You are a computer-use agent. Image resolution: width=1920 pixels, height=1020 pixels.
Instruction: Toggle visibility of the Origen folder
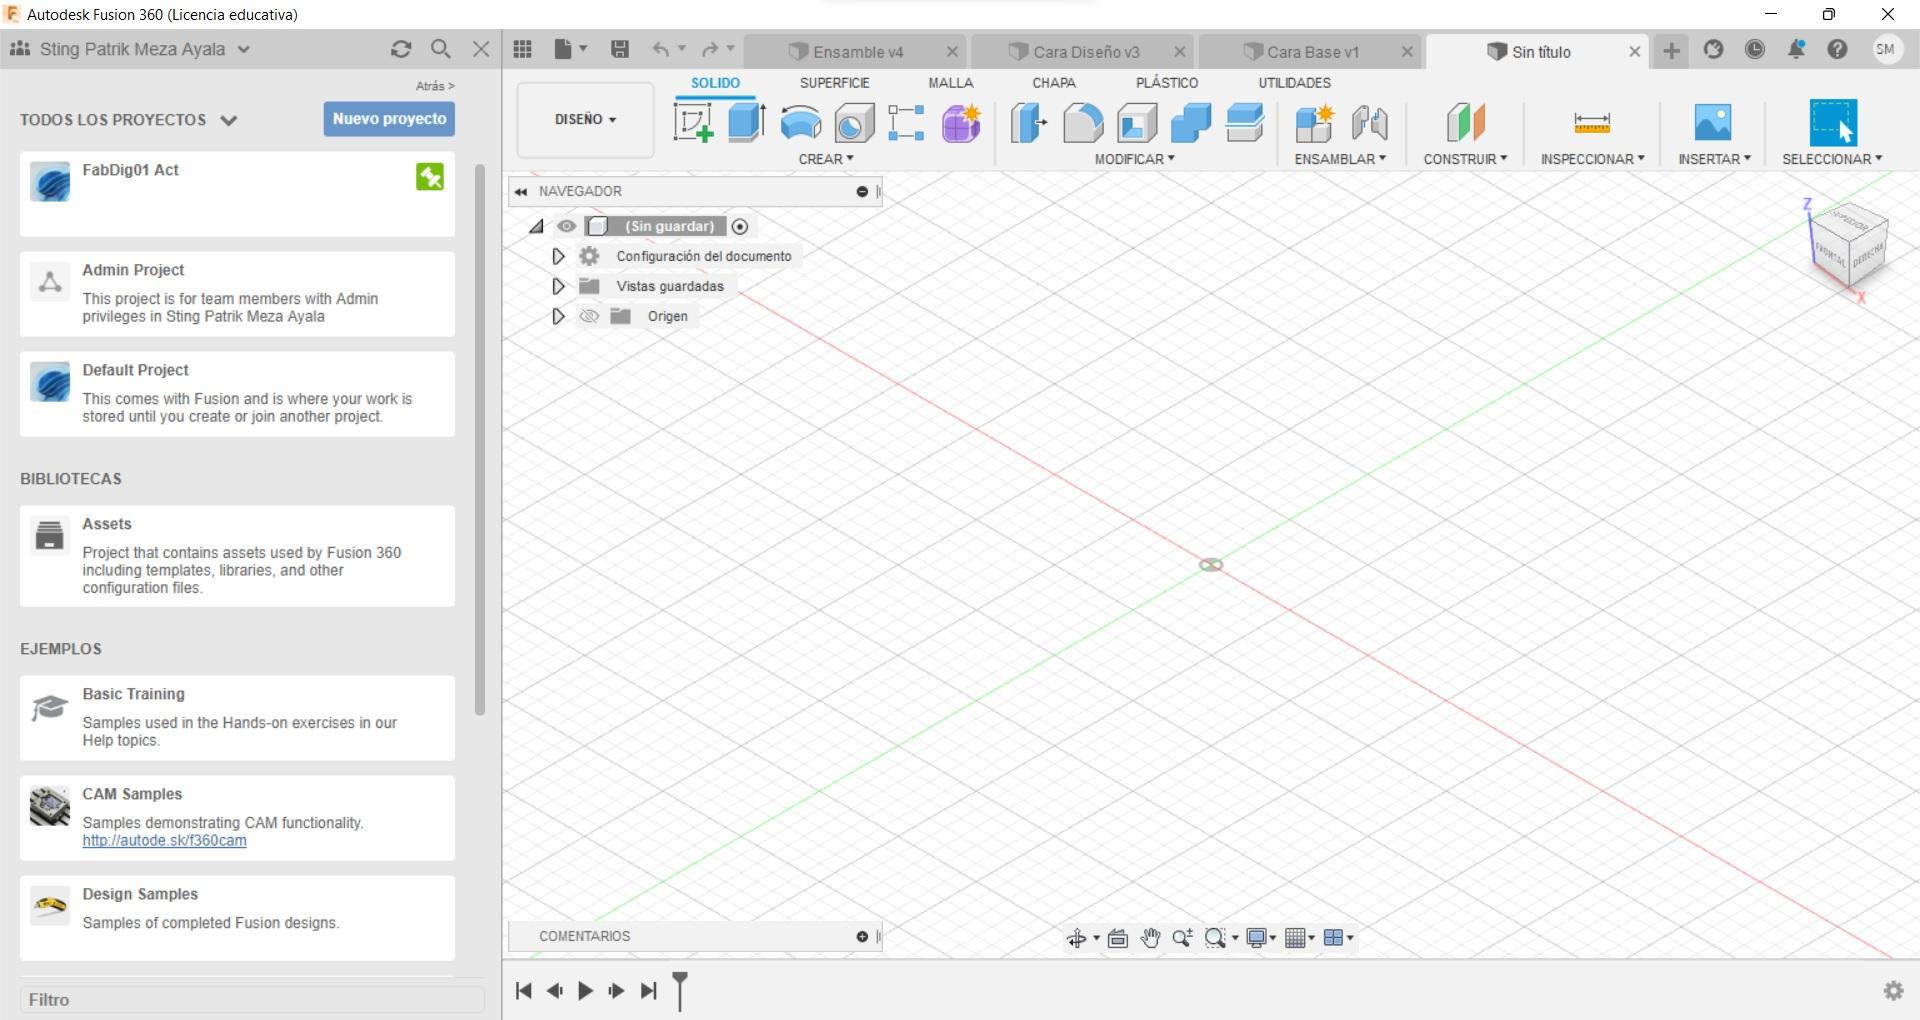(589, 316)
